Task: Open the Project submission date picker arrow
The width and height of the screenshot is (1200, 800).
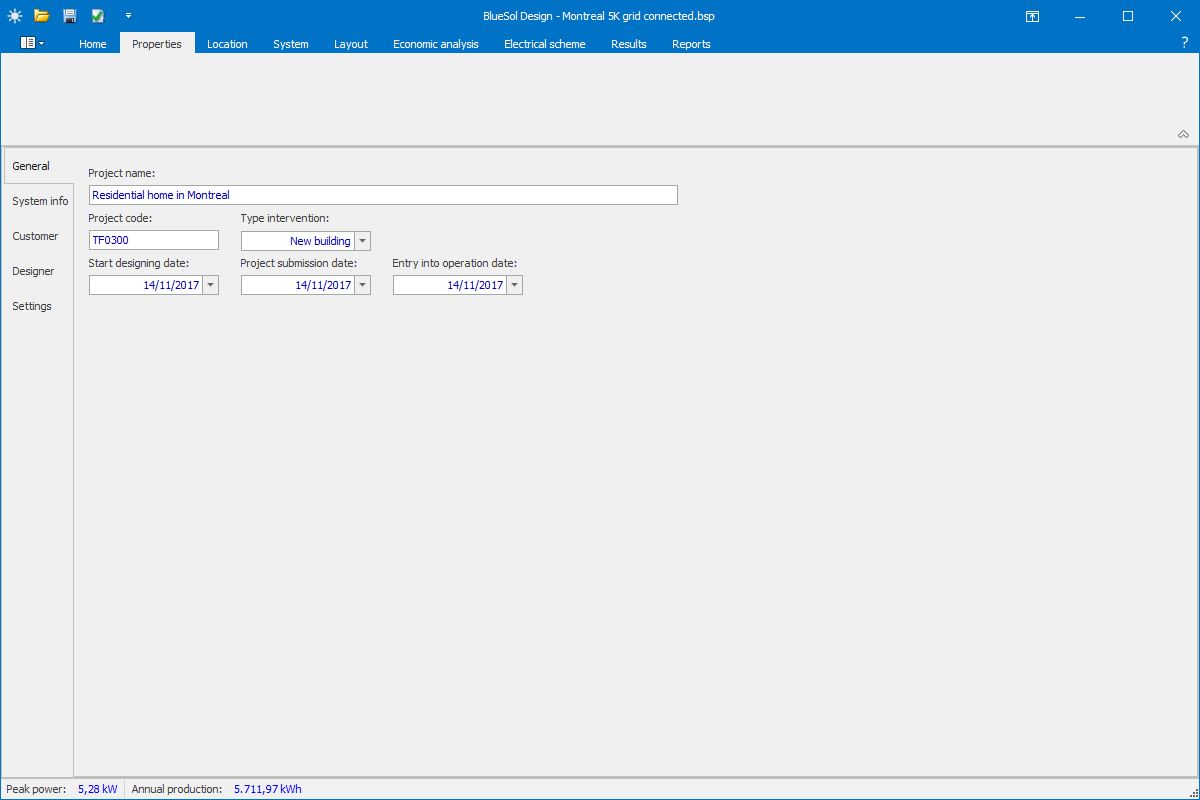Action: (x=362, y=285)
